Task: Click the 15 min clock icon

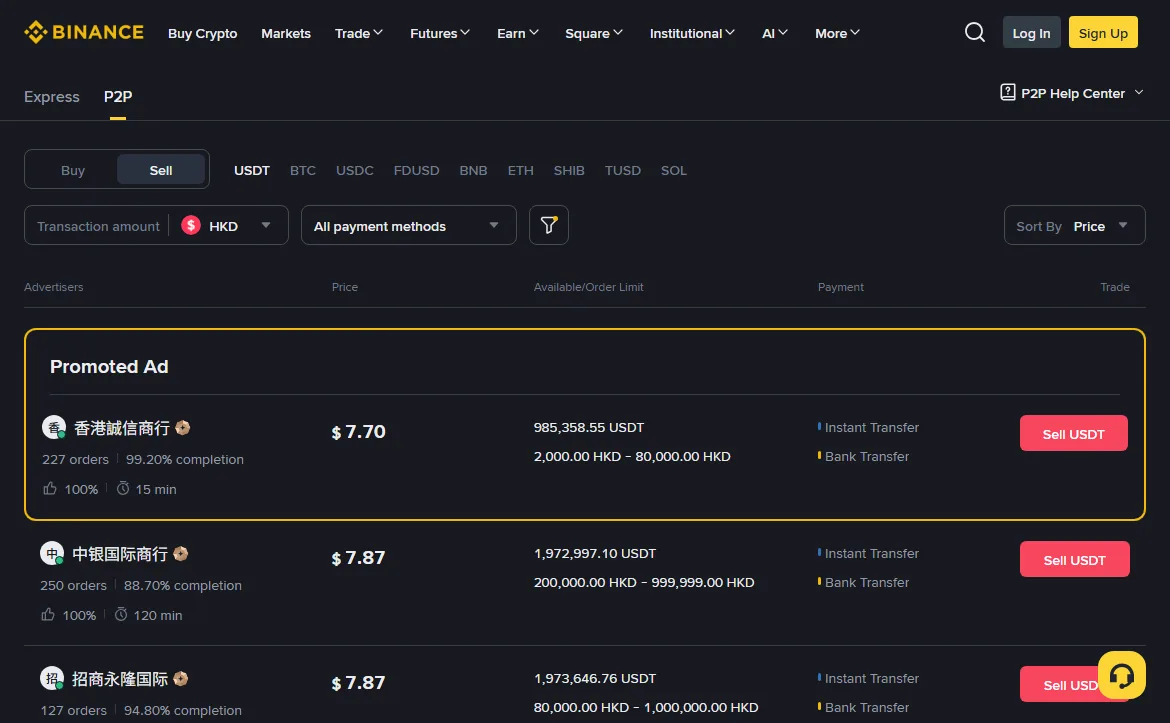Action: point(123,489)
